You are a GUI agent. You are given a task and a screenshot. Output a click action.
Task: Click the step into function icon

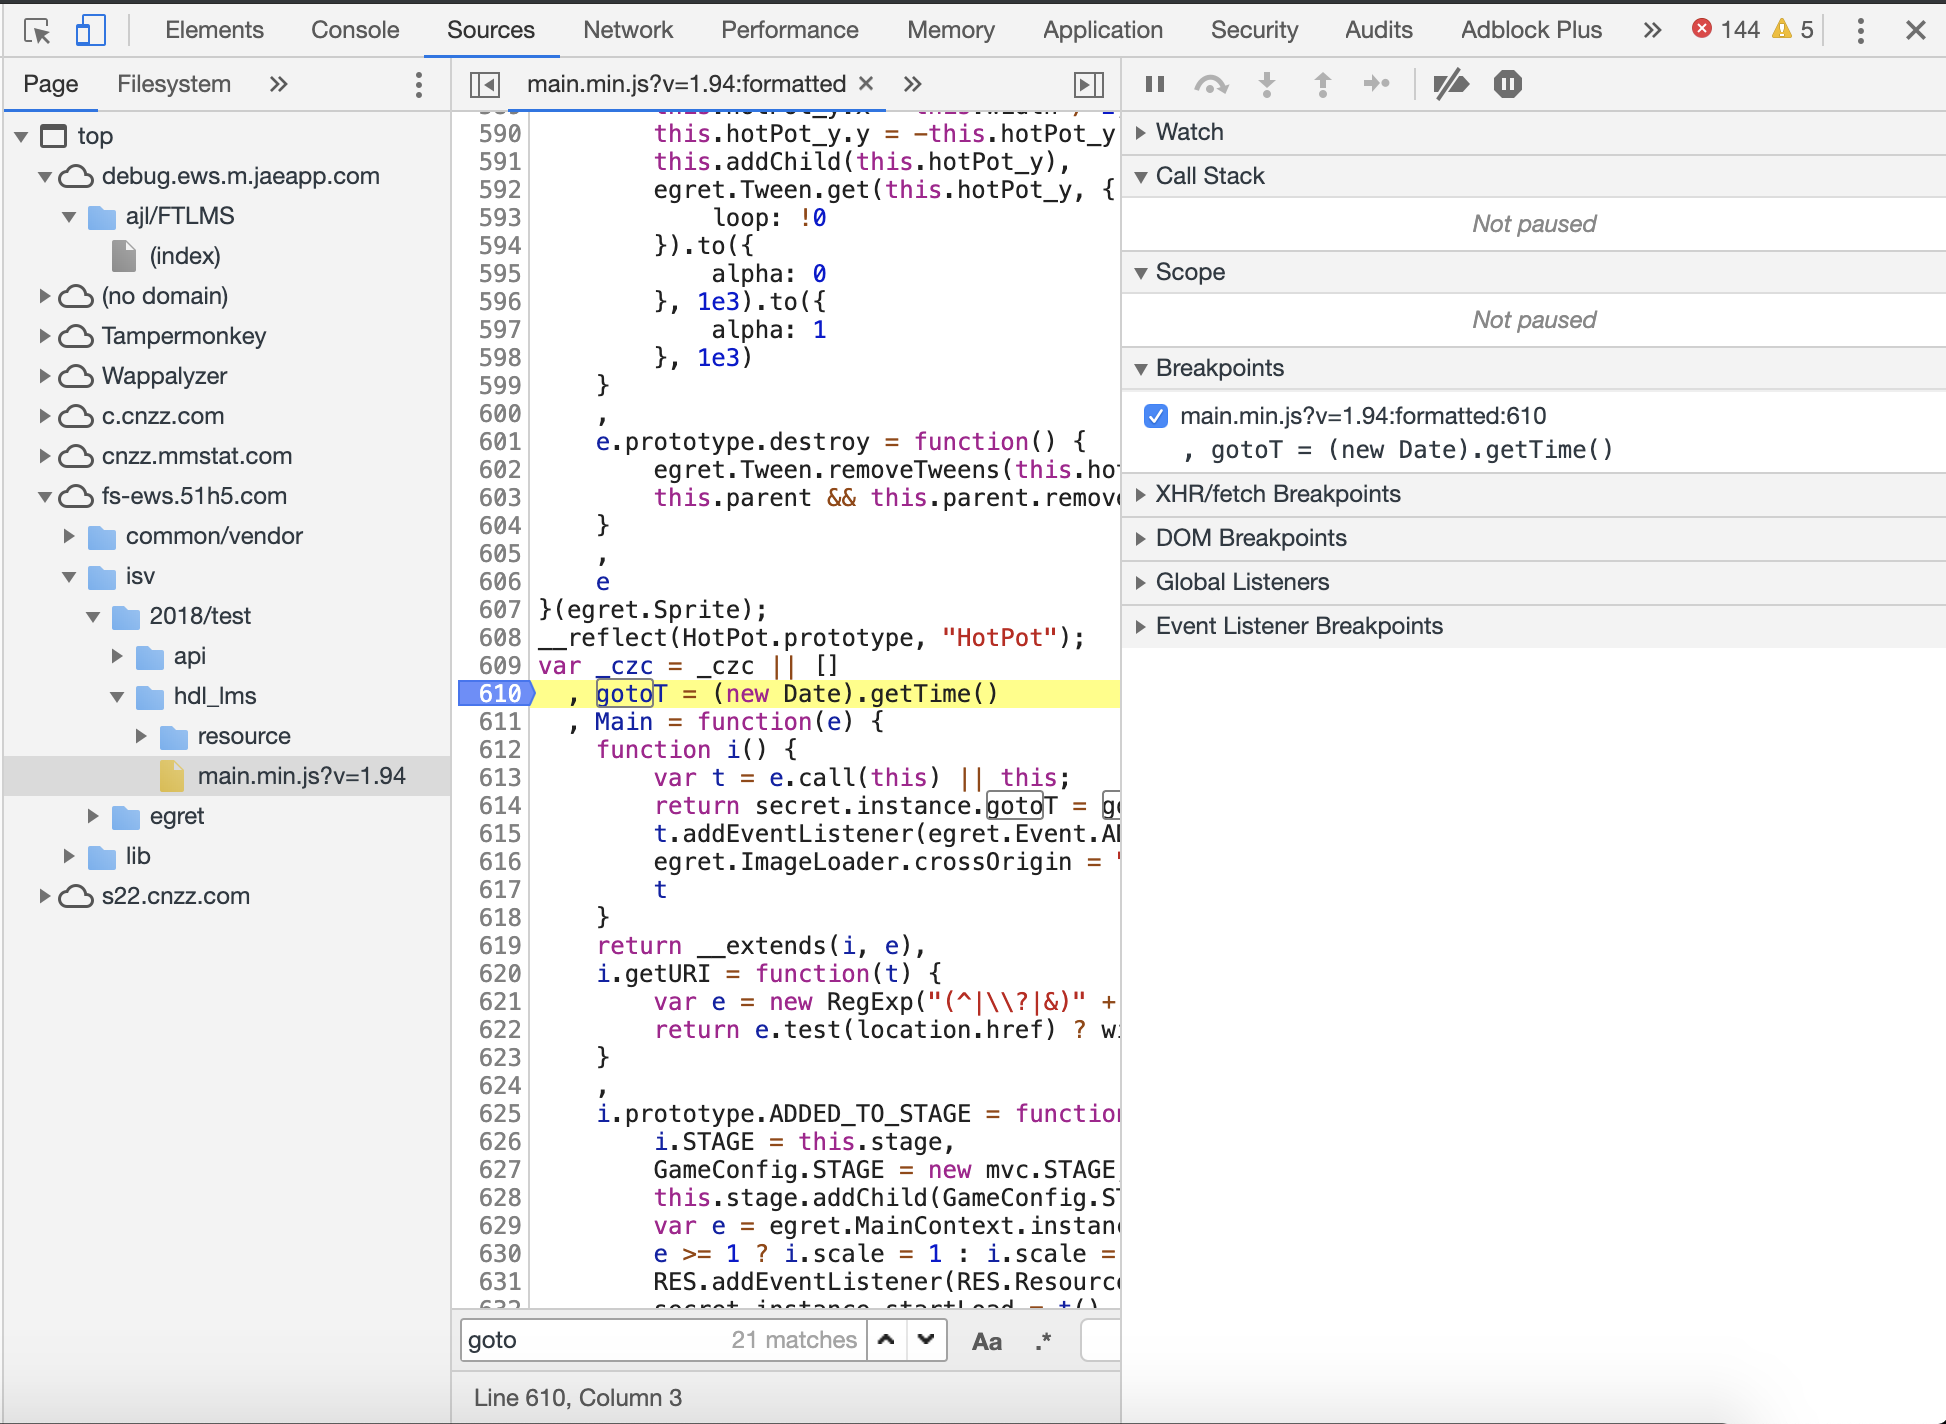tap(1266, 84)
